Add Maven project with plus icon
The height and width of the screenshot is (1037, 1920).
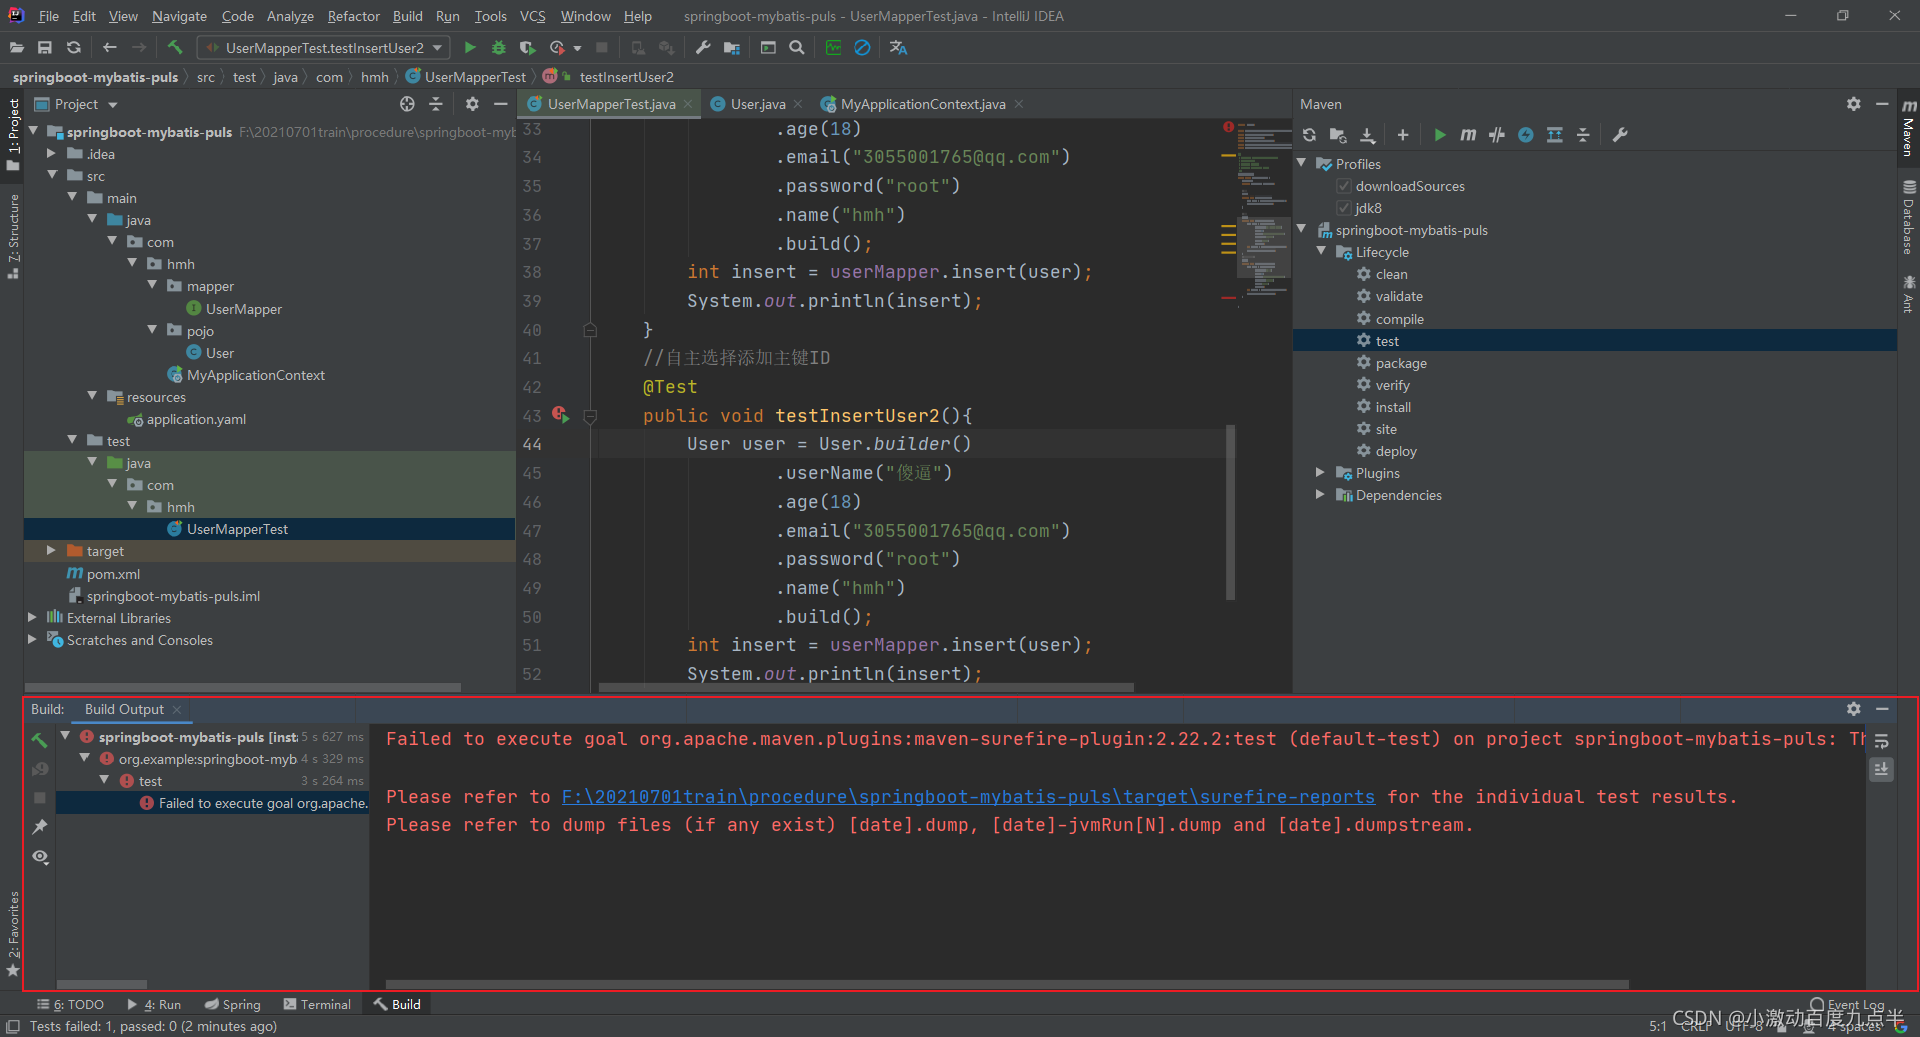[1402, 135]
